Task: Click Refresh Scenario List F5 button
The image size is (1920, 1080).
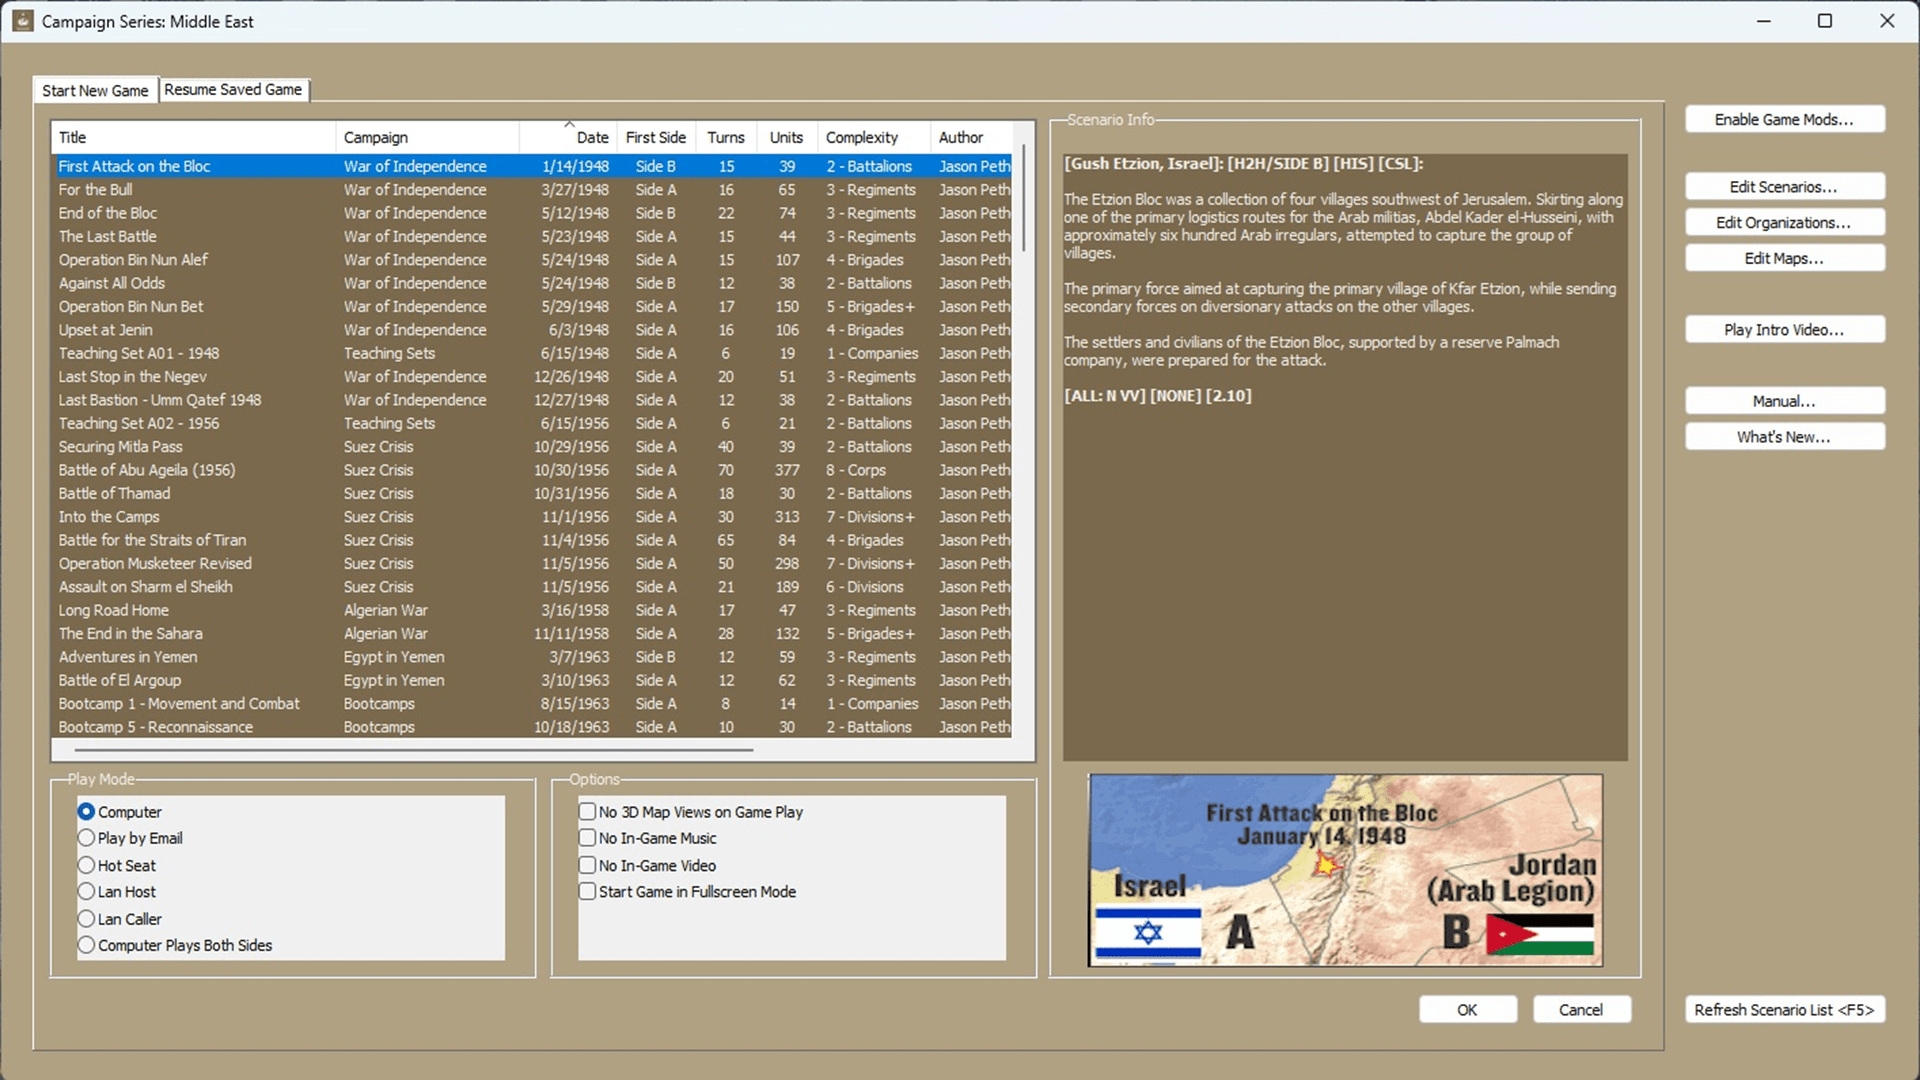Action: coord(1784,1010)
